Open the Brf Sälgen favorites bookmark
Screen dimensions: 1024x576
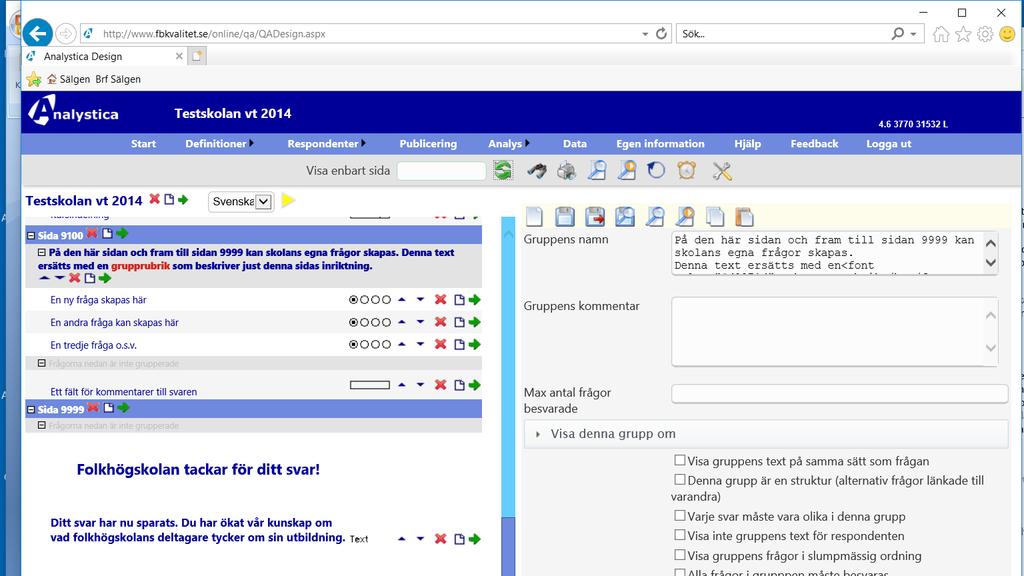[118, 79]
